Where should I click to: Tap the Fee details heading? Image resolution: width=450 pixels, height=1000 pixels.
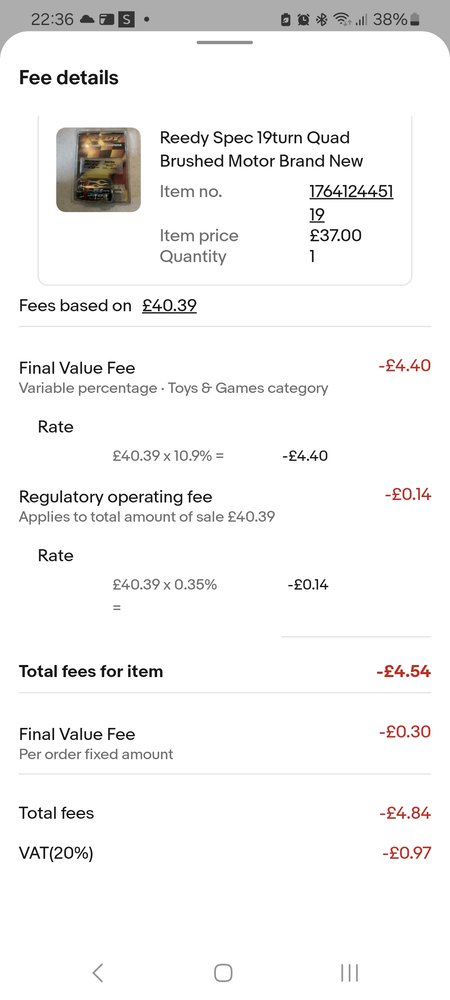tap(69, 77)
